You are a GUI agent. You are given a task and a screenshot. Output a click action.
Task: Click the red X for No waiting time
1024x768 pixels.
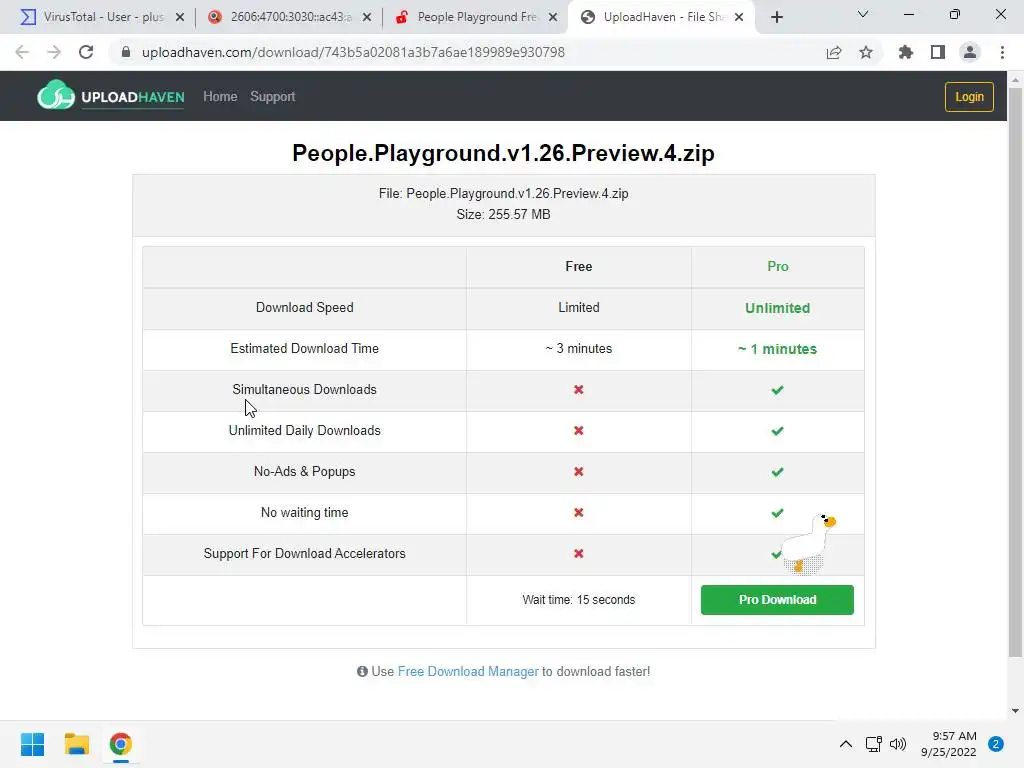tap(579, 513)
